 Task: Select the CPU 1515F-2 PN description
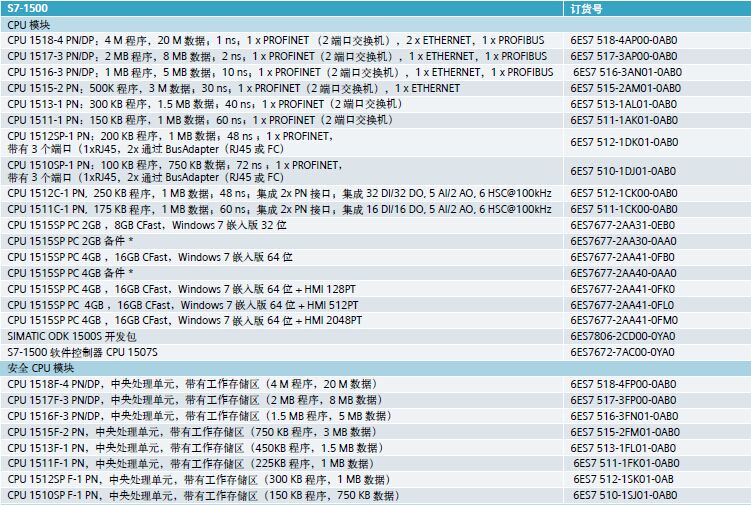click(193, 432)
